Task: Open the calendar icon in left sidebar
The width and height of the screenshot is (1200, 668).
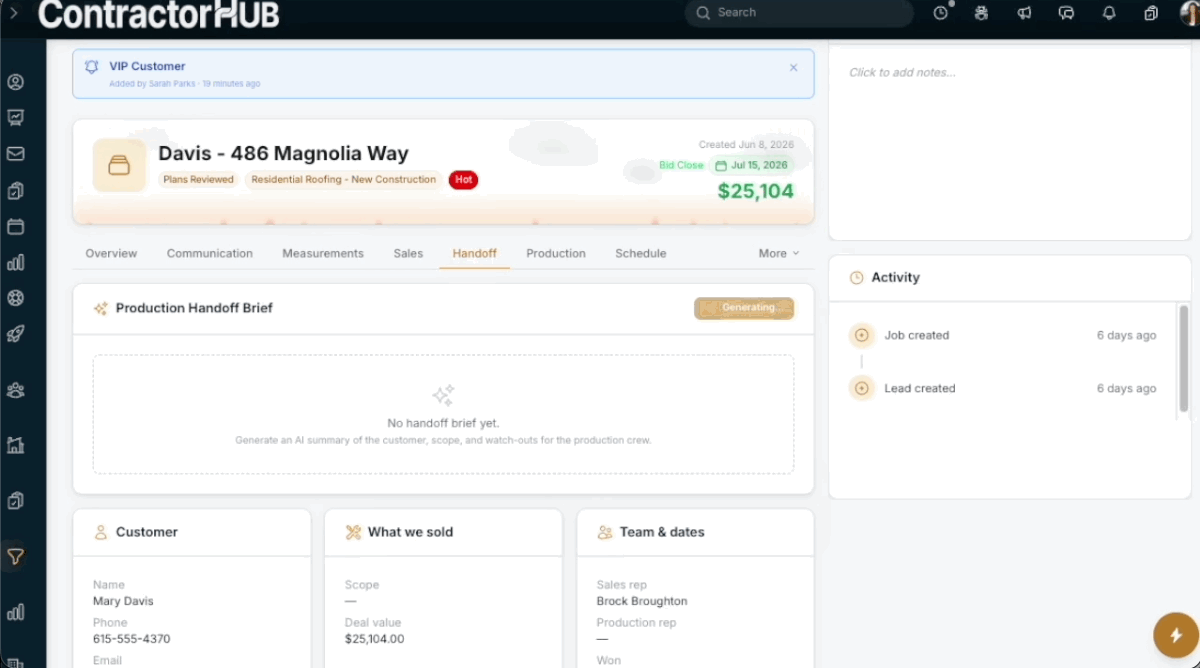Action: pos(15,226)
